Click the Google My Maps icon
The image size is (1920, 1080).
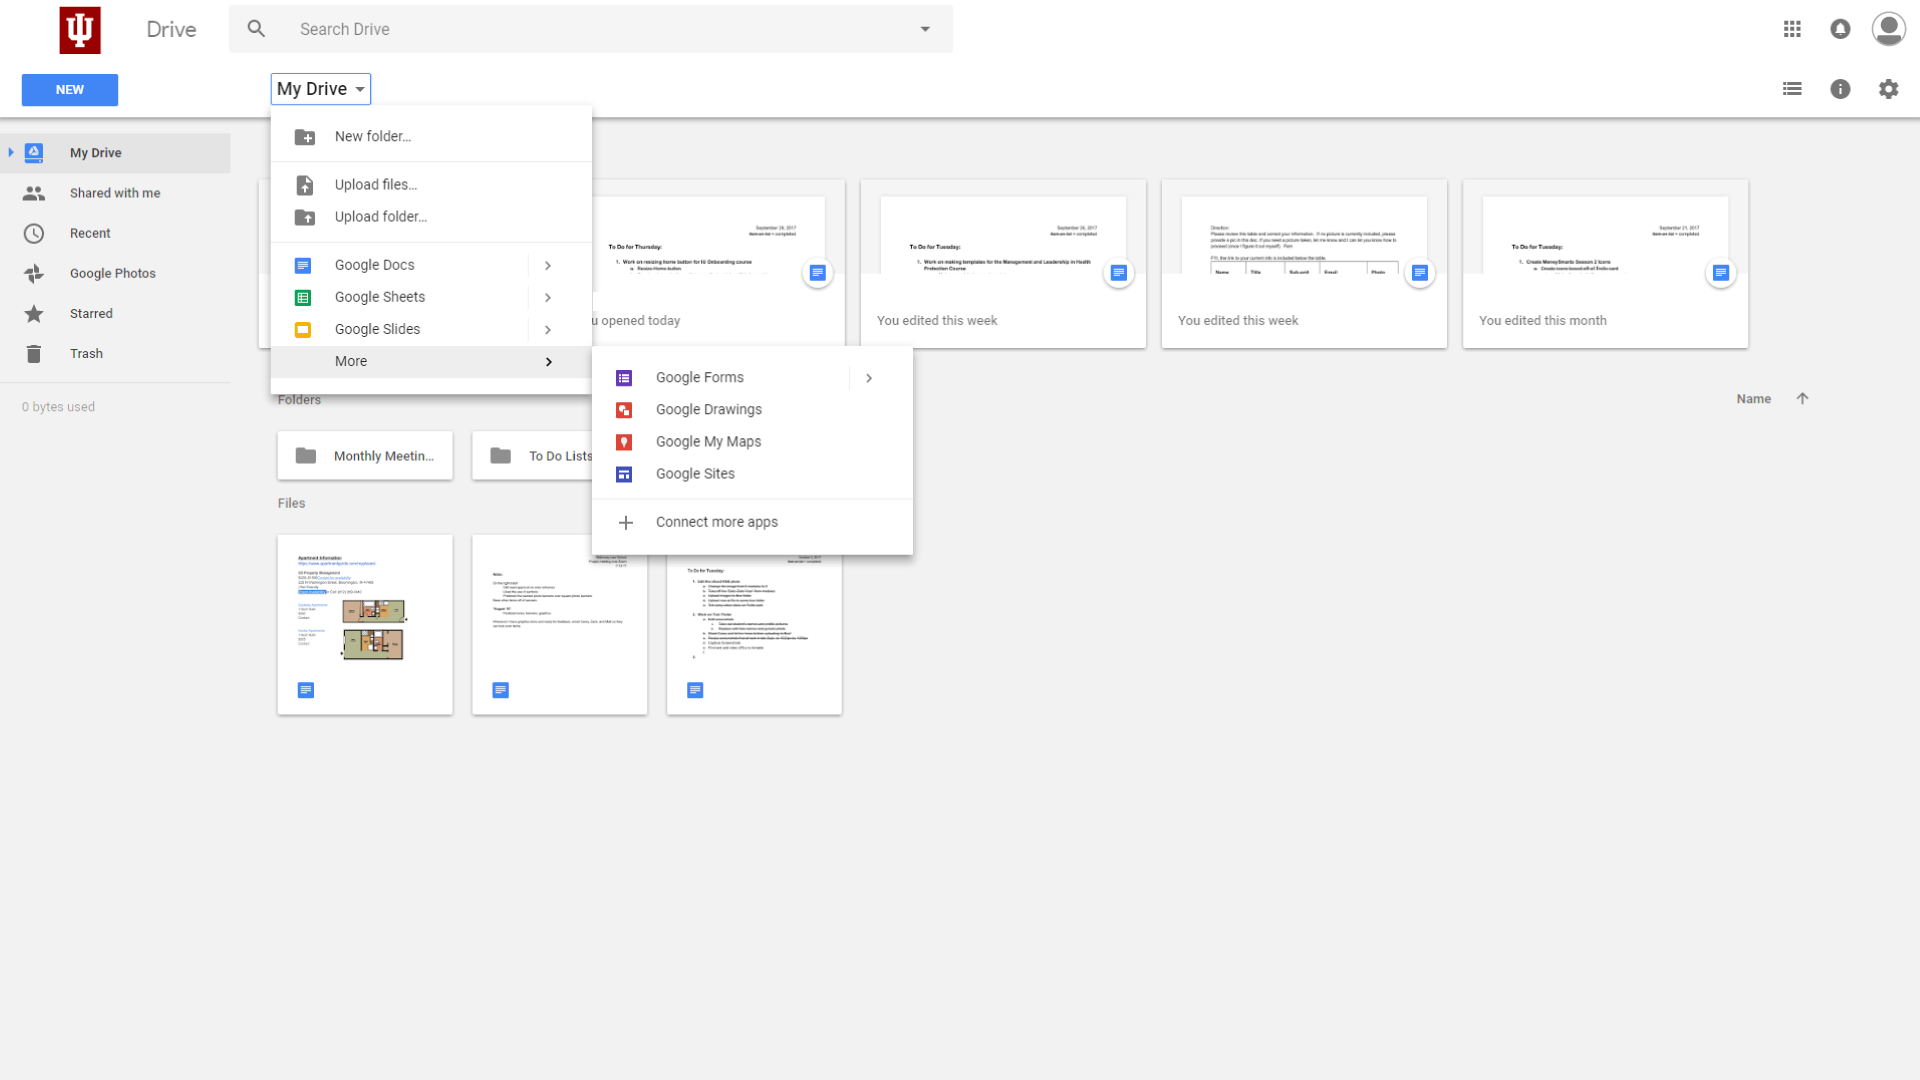click(624, 440)
